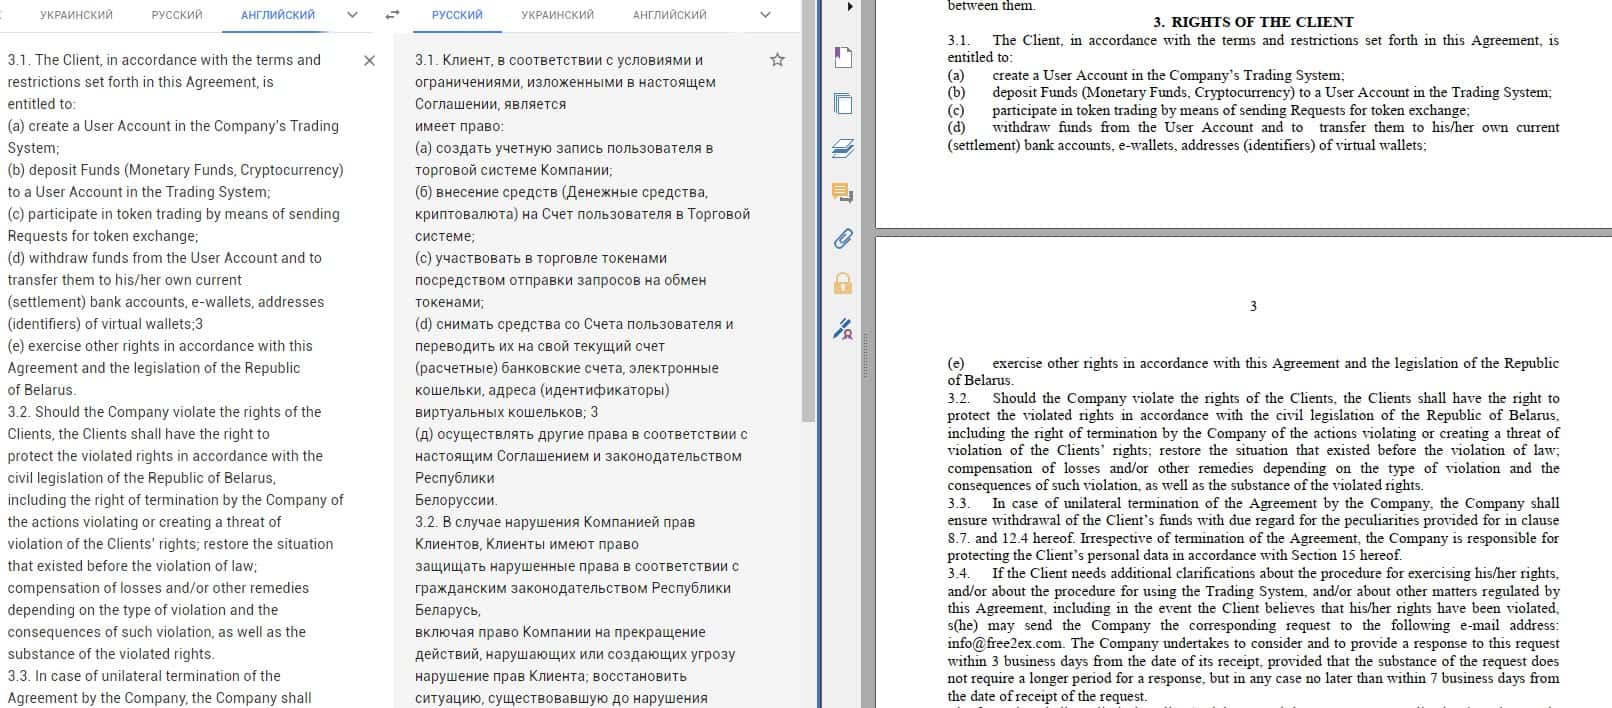Image resolution: width=1612 pixels, height=708 pixels.
Task: Expand target language list dropdown
Action: [765, 15]
